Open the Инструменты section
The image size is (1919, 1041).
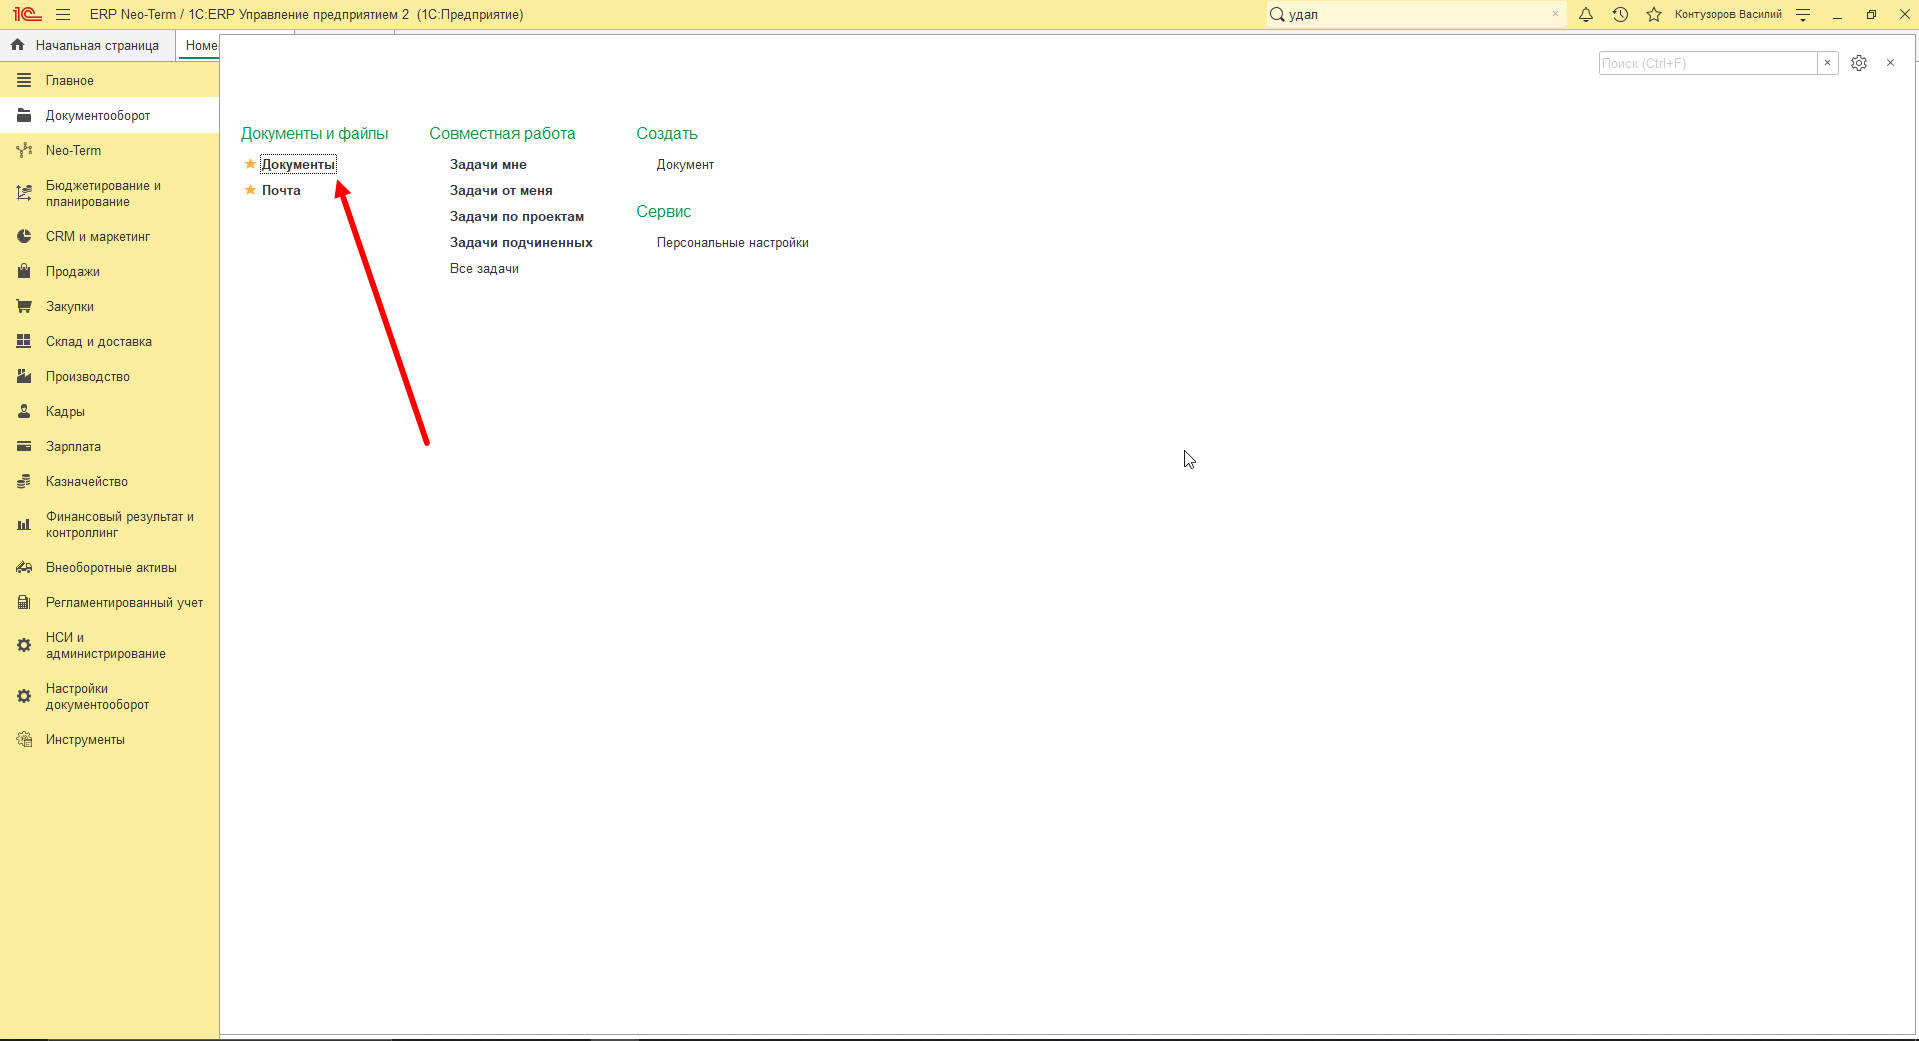pos(109,739)
